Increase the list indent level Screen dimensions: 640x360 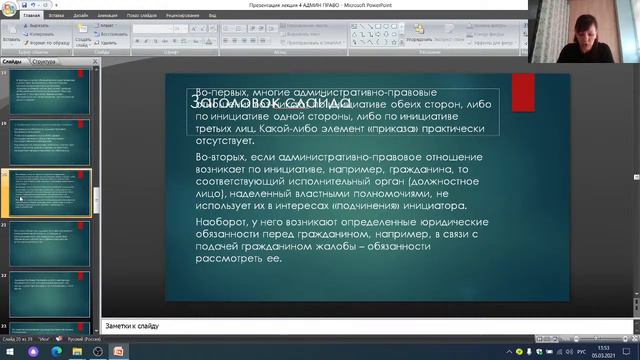(x=262, y=28)
